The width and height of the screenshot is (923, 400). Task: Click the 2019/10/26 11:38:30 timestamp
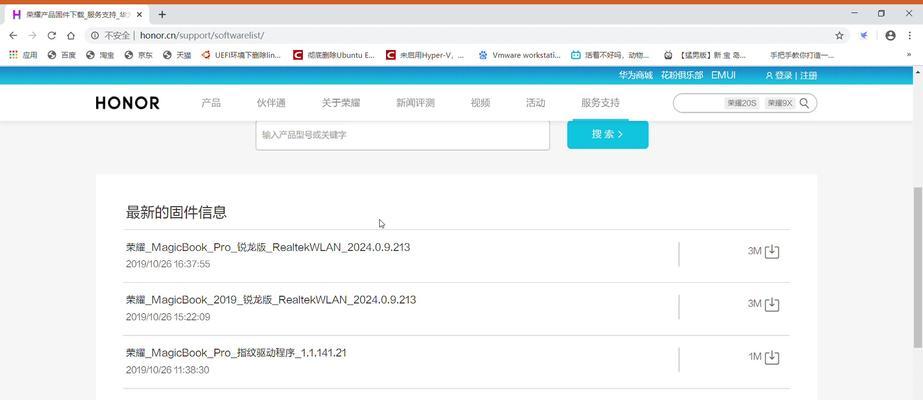click(168, 370)
